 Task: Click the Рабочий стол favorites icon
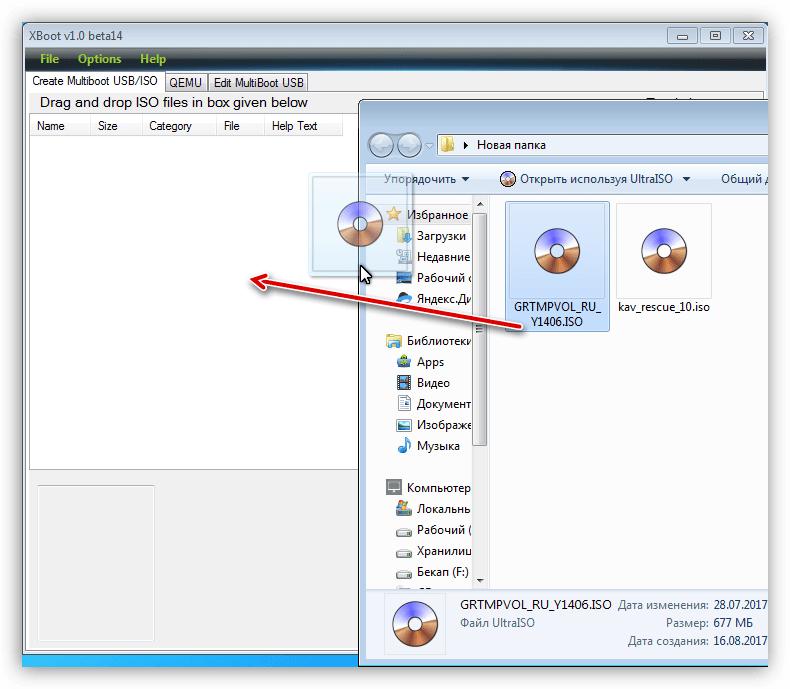point(404,278)
